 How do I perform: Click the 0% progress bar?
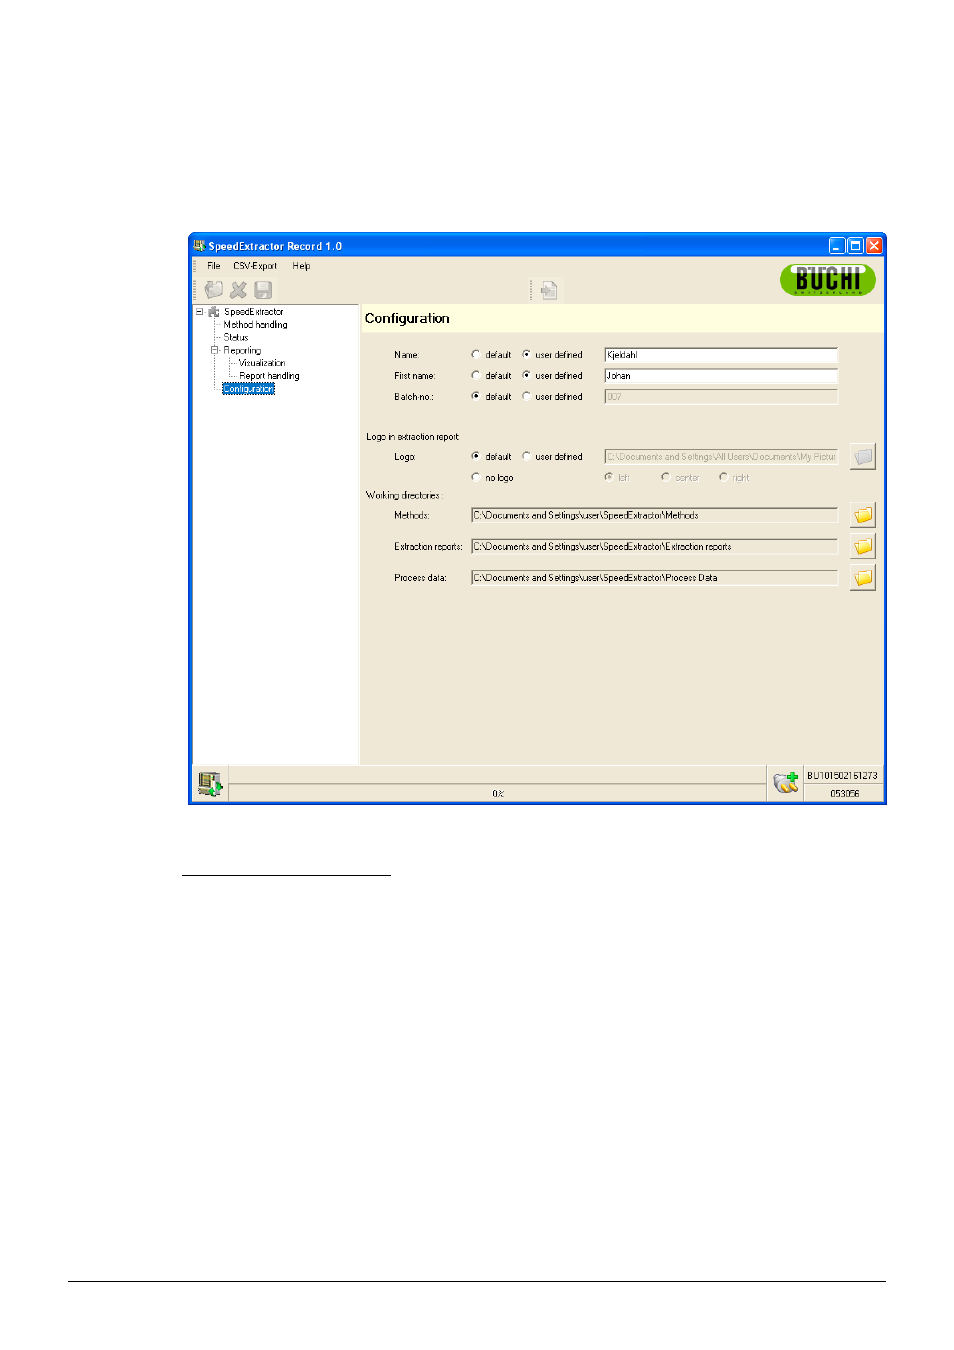pos(498,794)
